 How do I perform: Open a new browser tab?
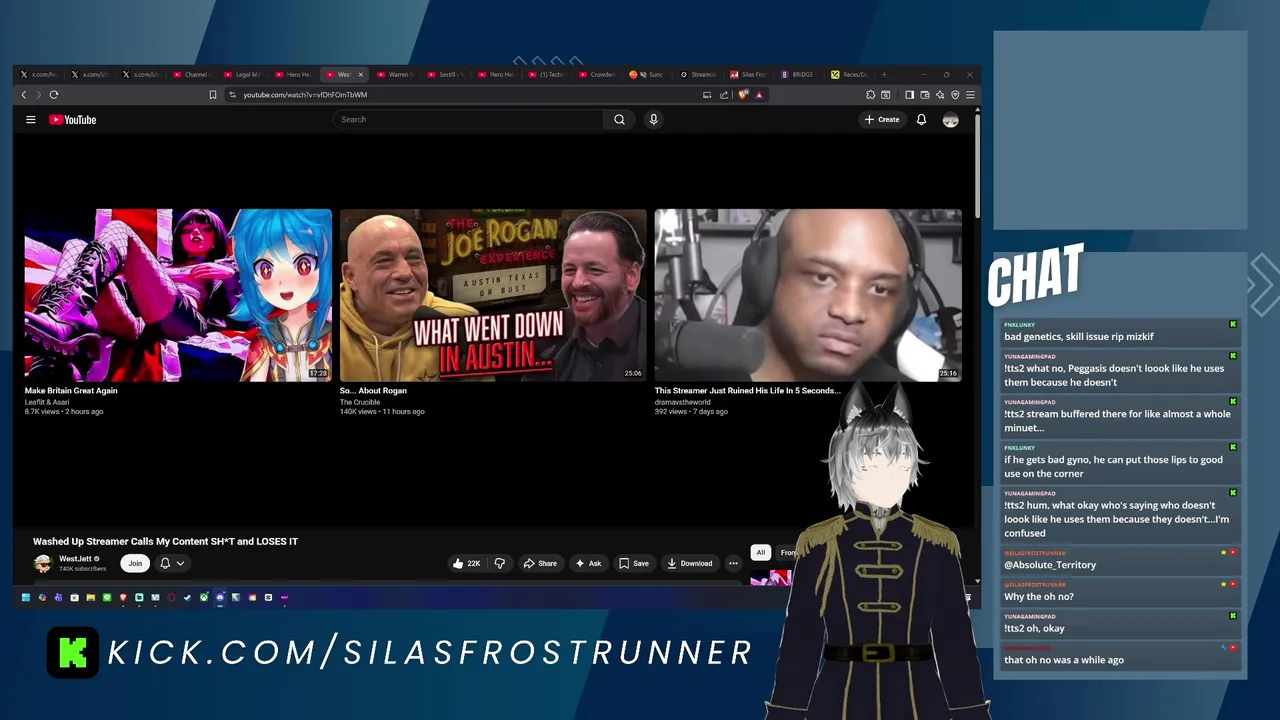884,75
